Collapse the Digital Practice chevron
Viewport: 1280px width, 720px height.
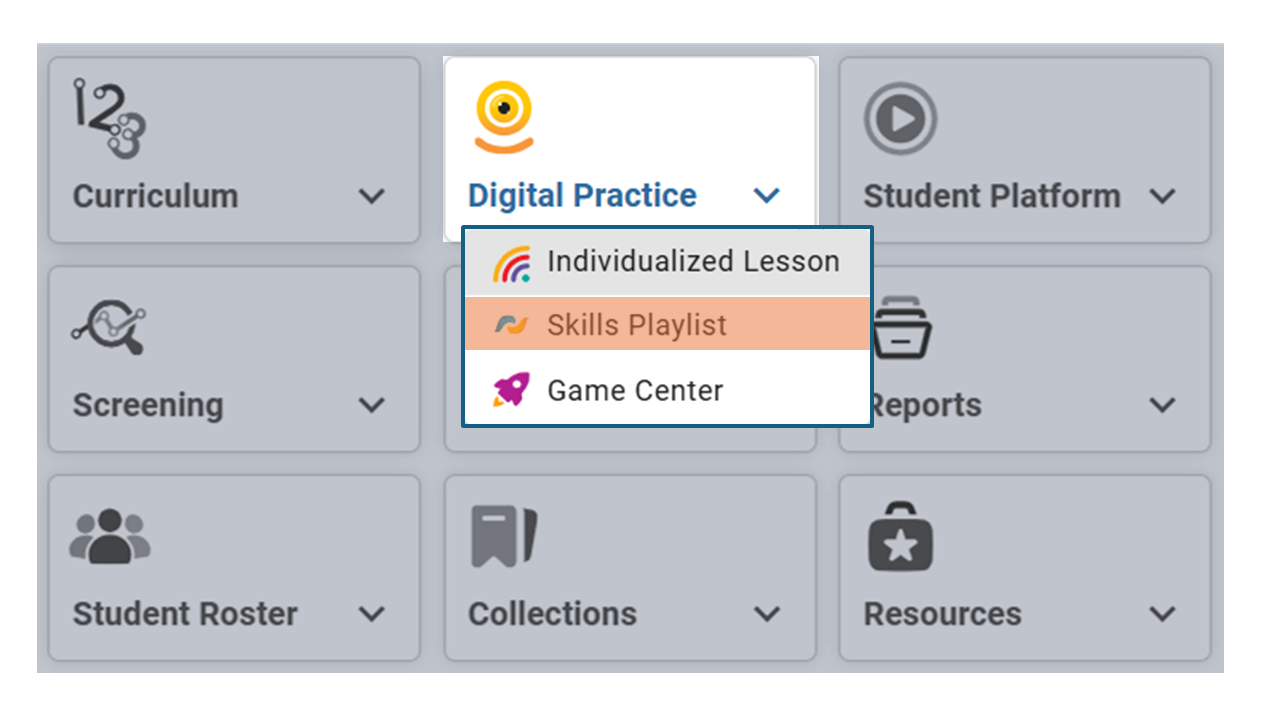point(767,196)
